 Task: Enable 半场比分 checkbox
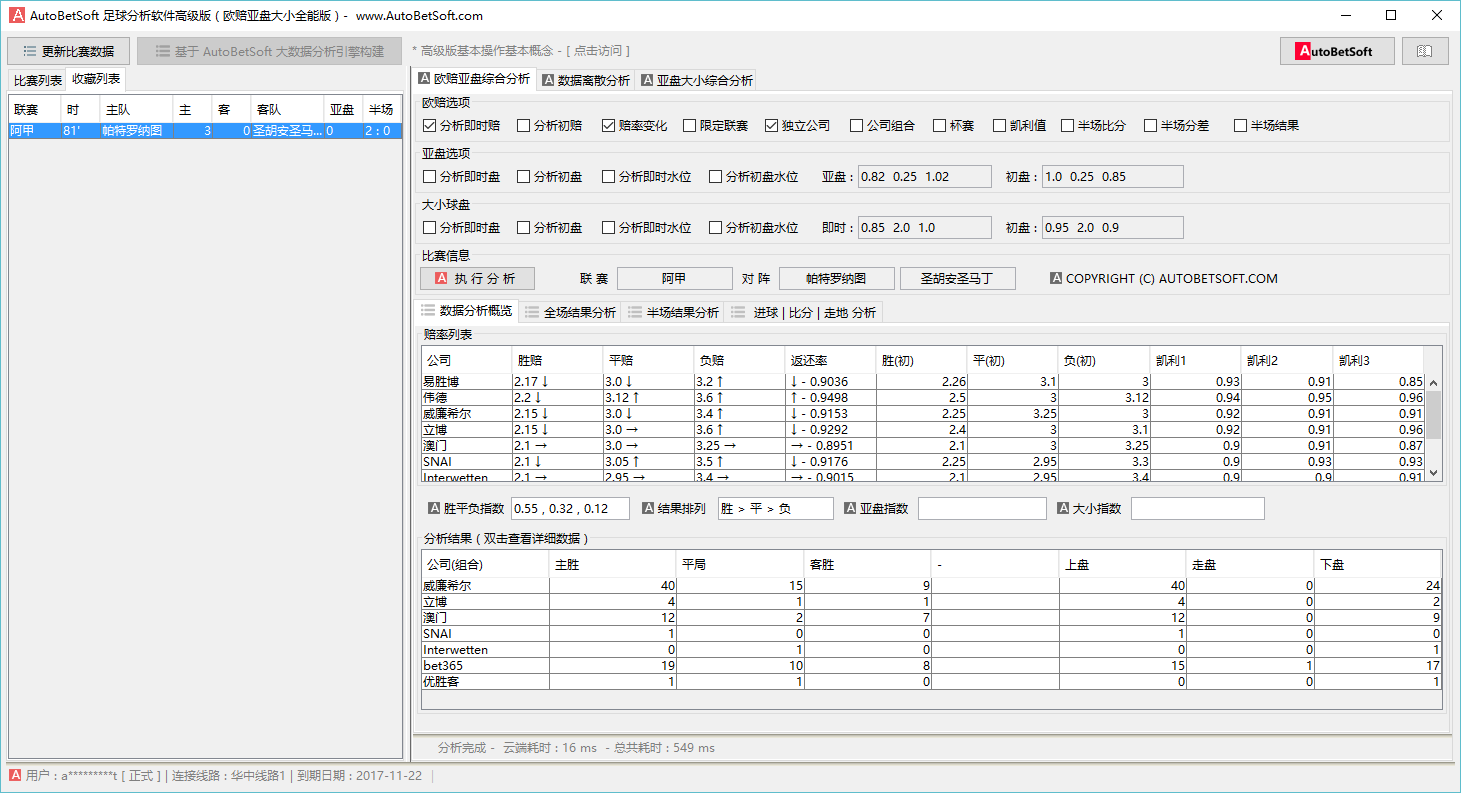pyautogui.click(x=1068, y=126)
